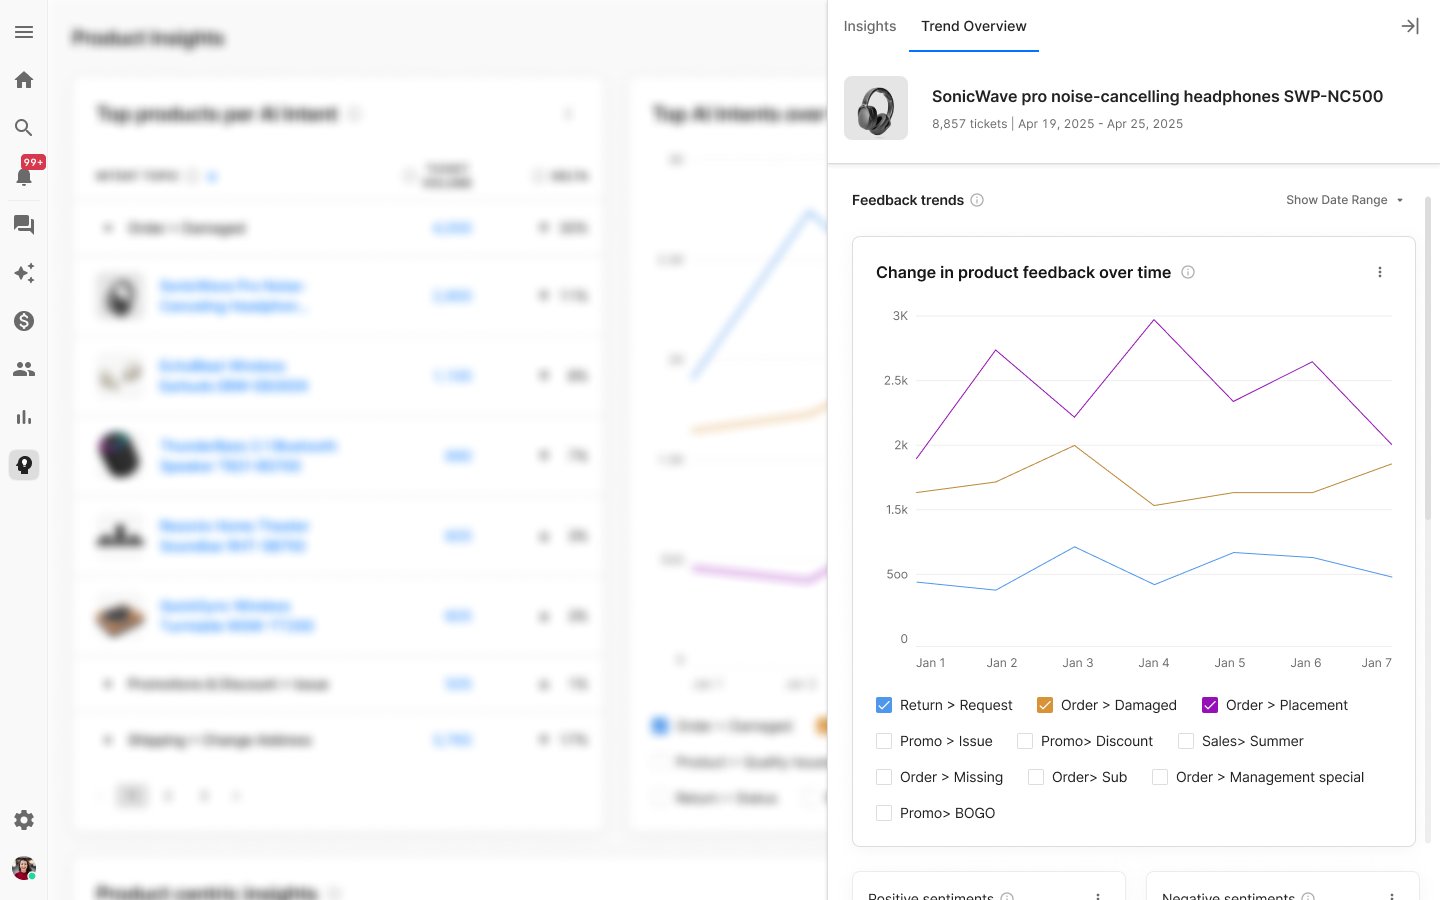Select the AI sparkles icon in sidebar
Viewport: 1440px width, 900px height.
pyautogui.click(x=24, y=273)
